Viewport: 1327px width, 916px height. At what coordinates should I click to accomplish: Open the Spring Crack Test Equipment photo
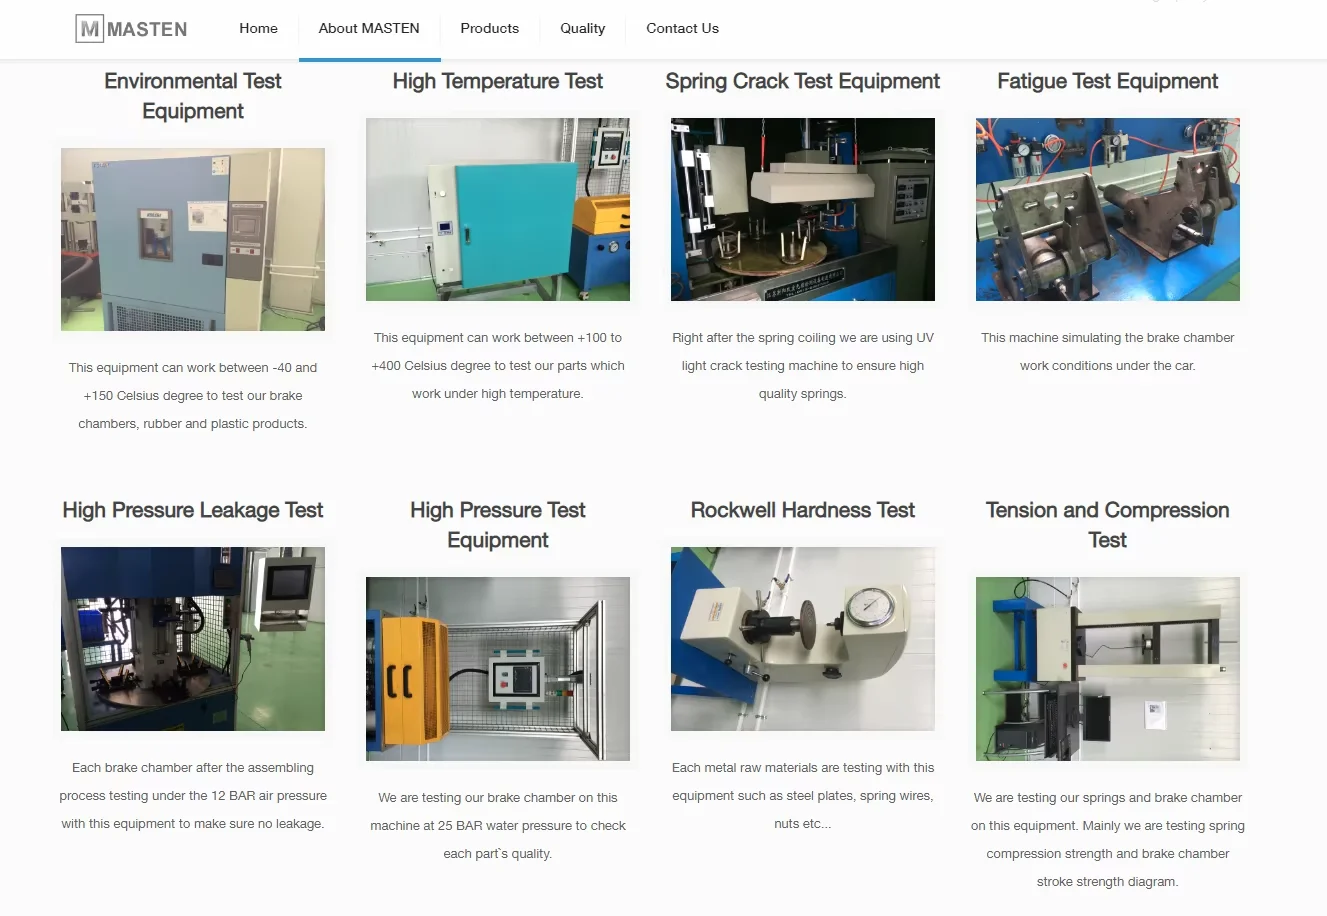[803, 210]
